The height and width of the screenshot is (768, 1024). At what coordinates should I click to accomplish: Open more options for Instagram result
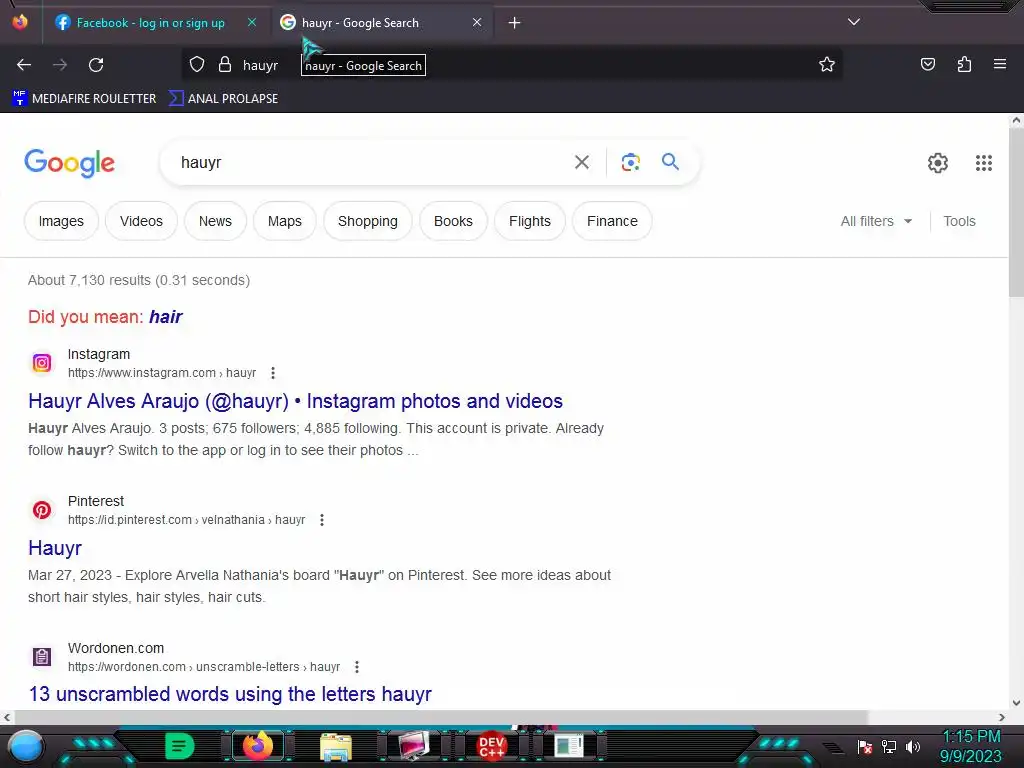pyautogui.click(x=273, y=373)
